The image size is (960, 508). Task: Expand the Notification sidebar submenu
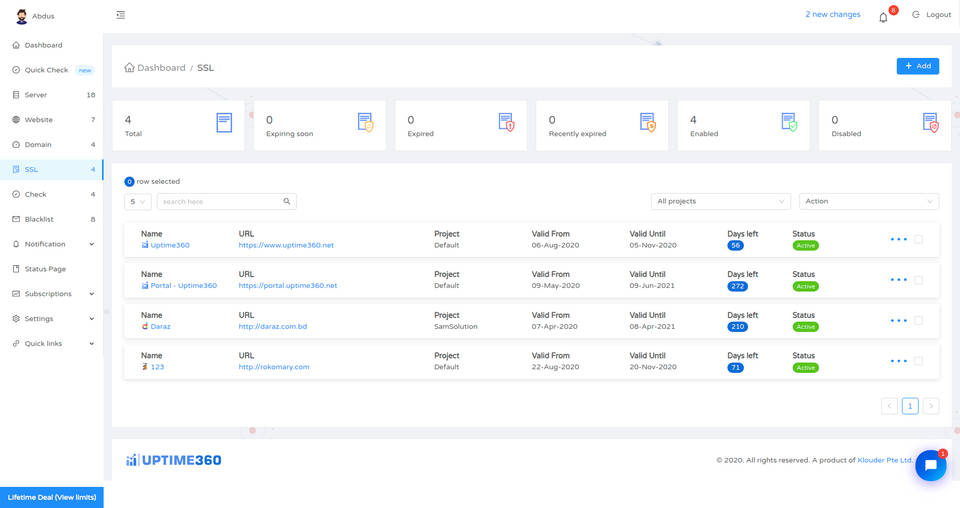52,244
